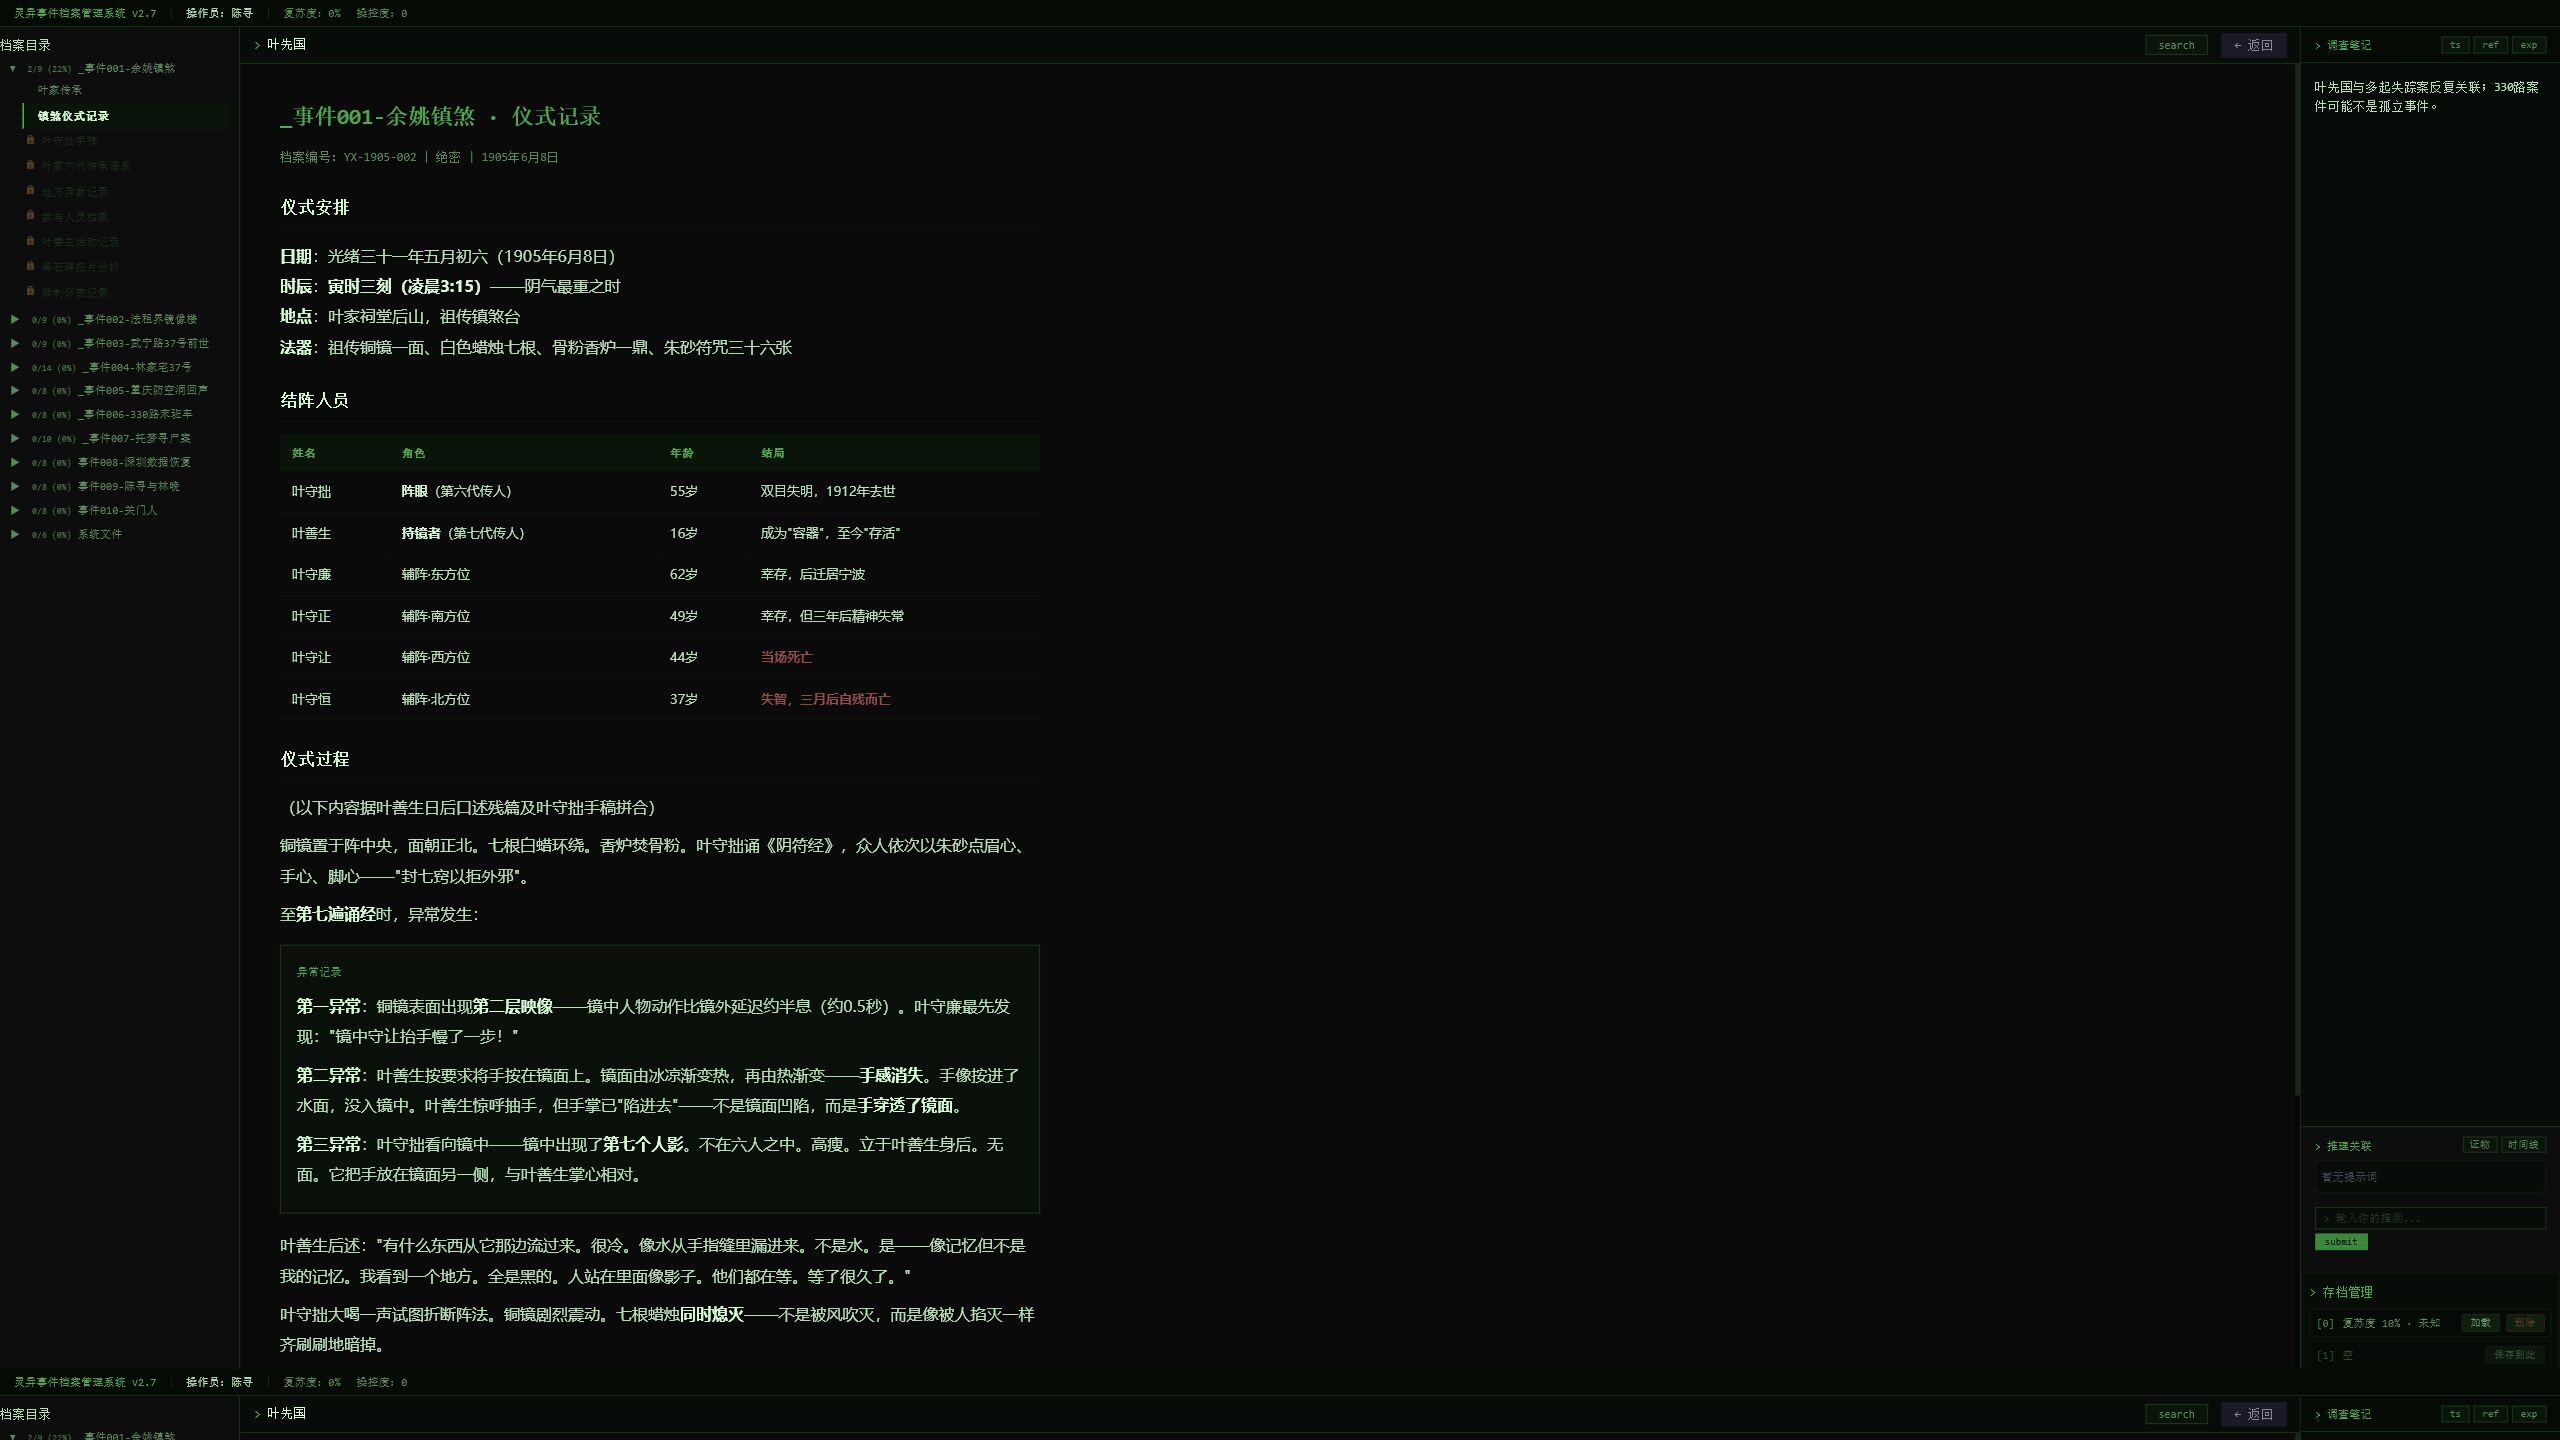This screenshot has width=2560, height=1440.
Task: Select the upper ts notes tab
Action: tap(2455, 45)
